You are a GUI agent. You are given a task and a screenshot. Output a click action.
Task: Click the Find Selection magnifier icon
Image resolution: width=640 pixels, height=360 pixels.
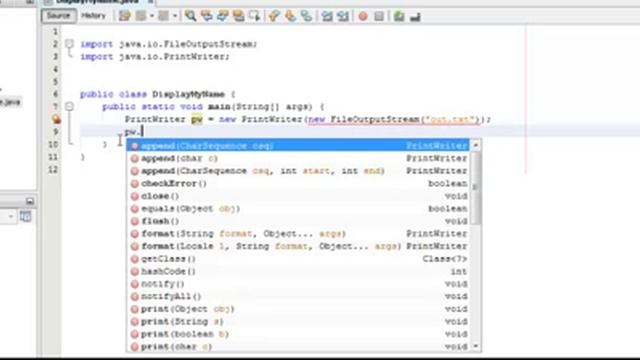tap(190, 16)
